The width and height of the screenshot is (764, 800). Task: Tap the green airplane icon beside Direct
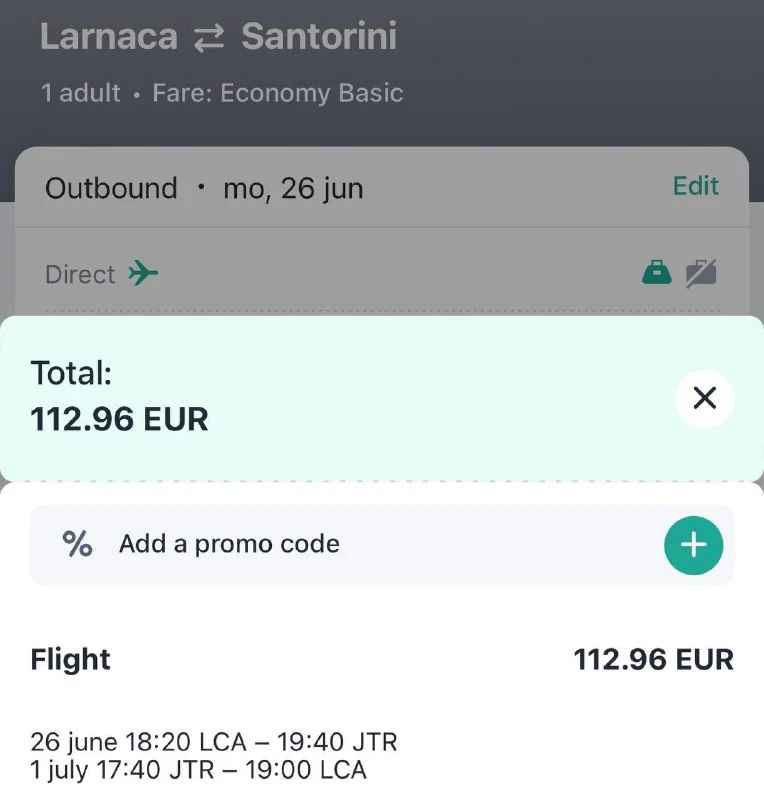(x=143, y=273)
